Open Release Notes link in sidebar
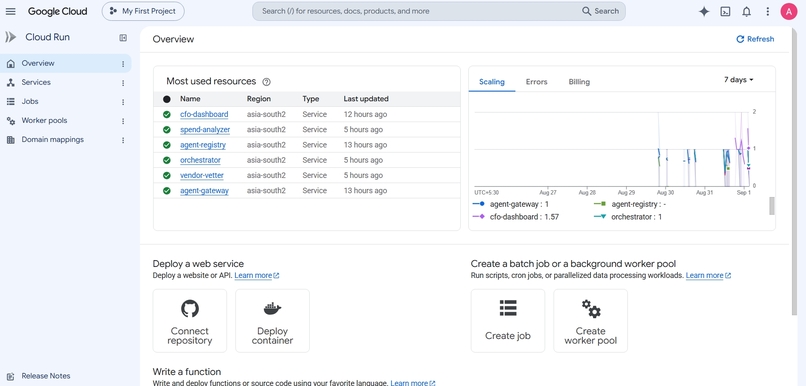Image resolution: width=806 pixels, height=386 pixels. [x=46, y=376]
